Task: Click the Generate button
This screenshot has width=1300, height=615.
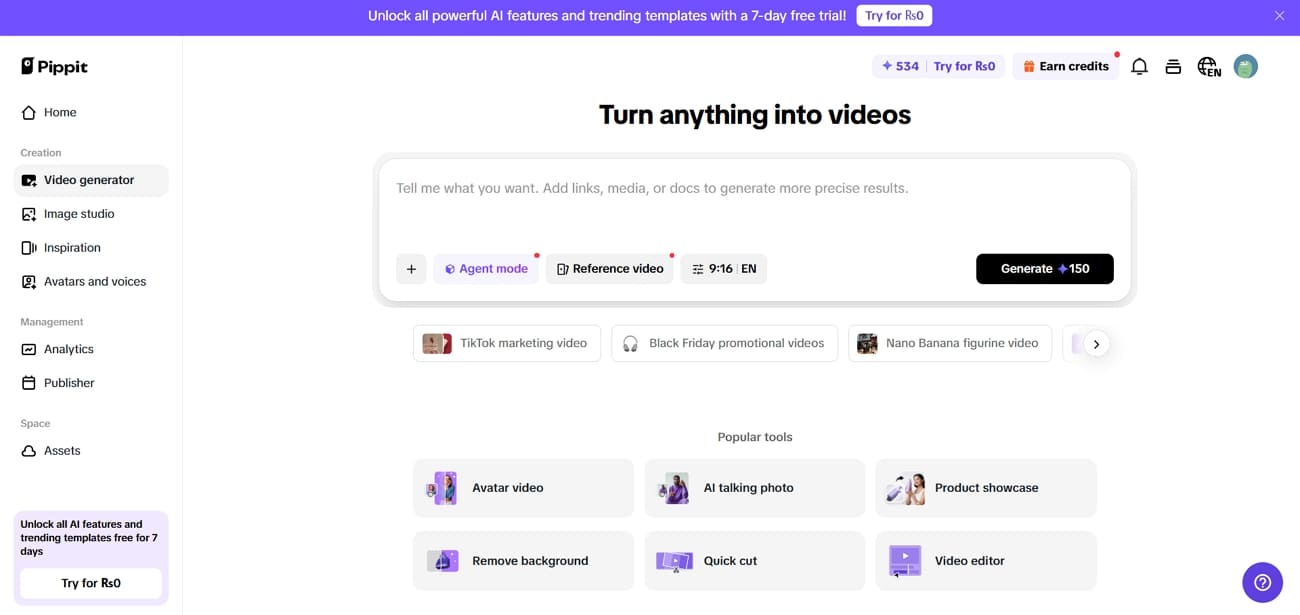Action: [1044, 268]
